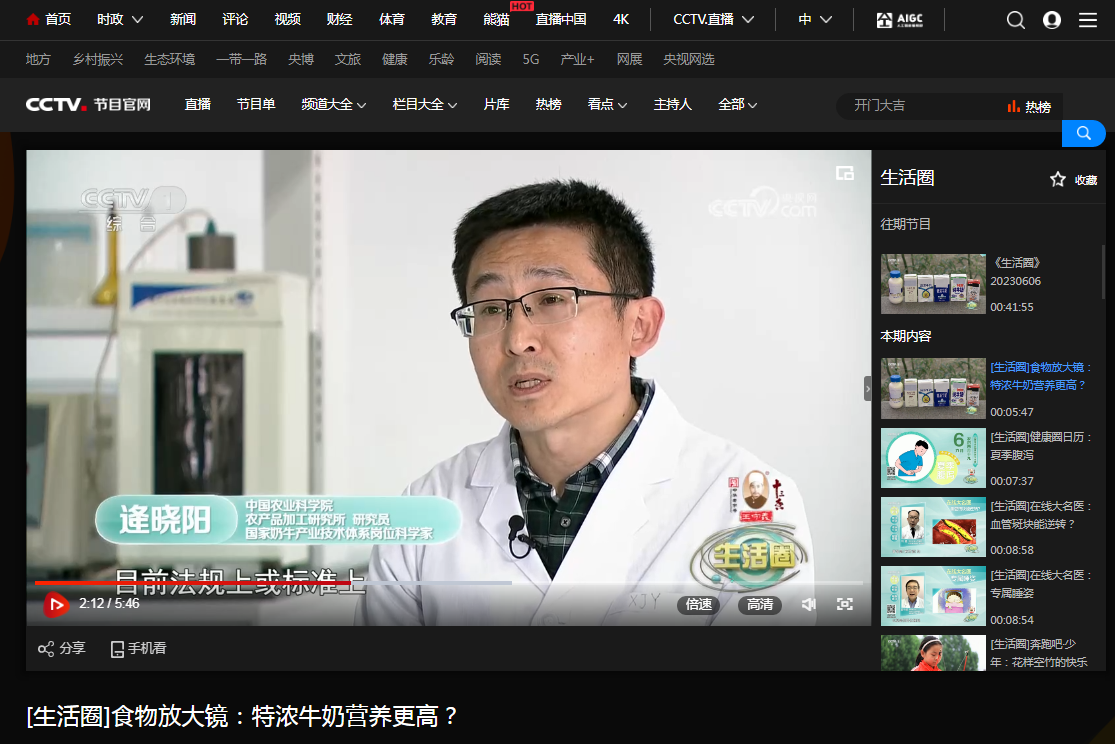Seek on the video progress bar
Viewport: 1115px width, 744px height.
pyautogui.click(x=449, y=583)
